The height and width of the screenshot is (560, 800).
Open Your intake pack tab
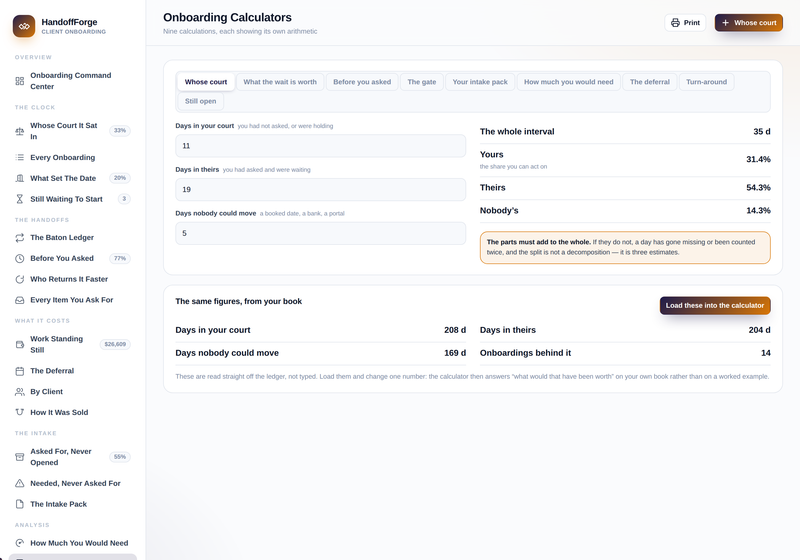(480, 82)
